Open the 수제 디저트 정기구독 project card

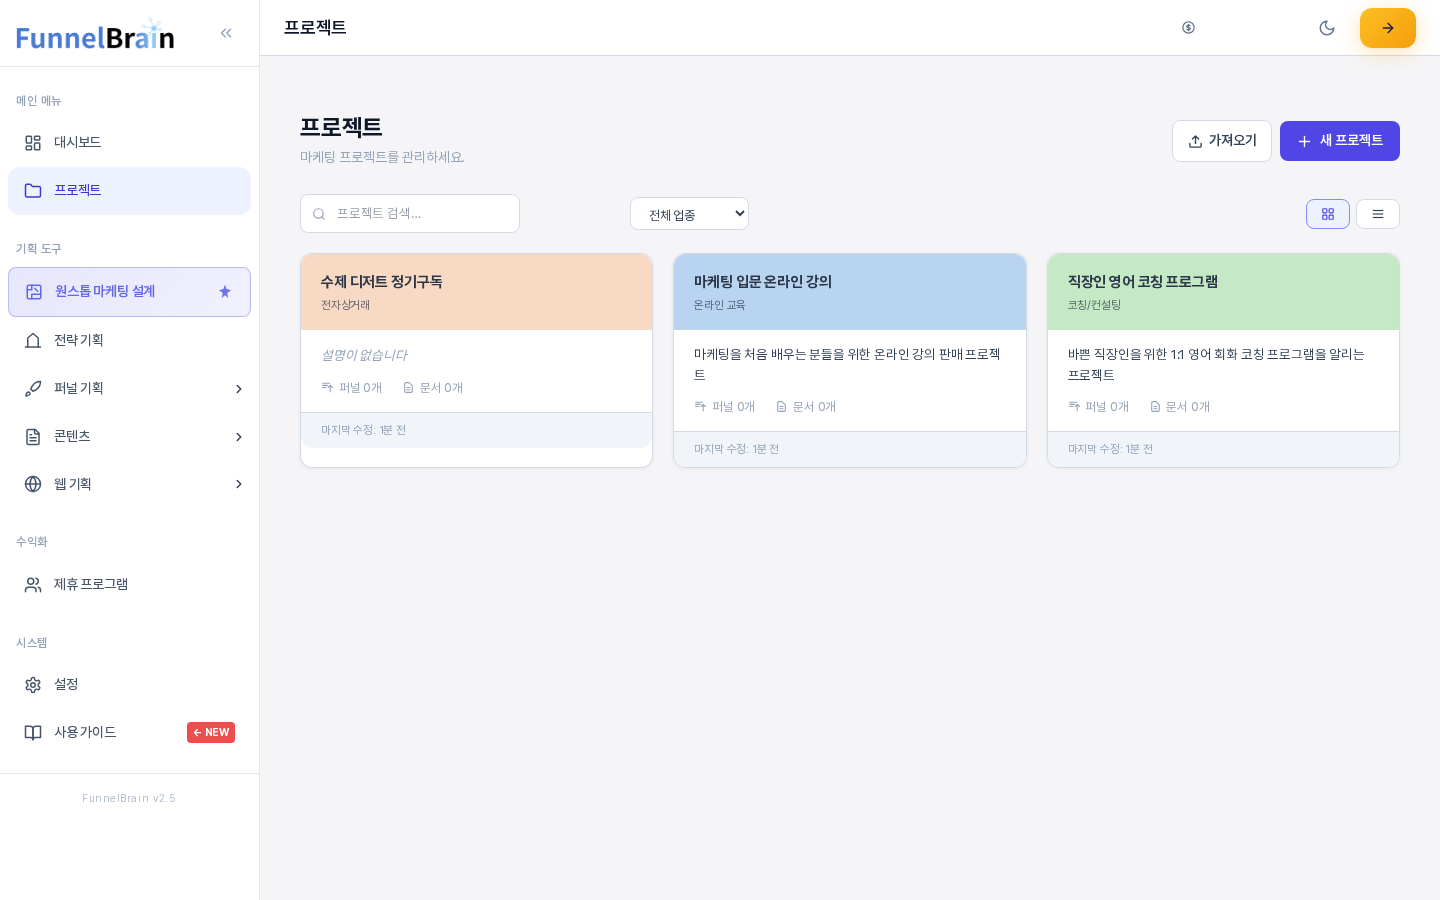(x=476, y=360)
